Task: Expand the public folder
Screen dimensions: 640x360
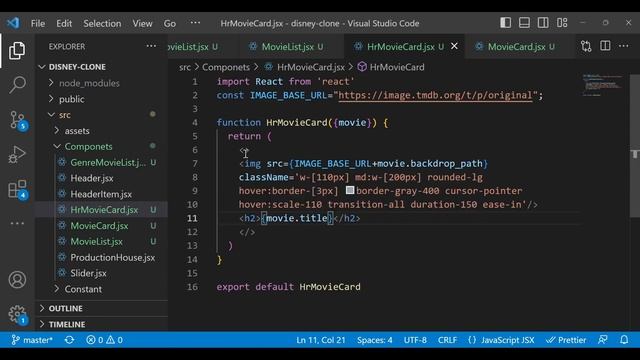Action: [x=101, y=99]
